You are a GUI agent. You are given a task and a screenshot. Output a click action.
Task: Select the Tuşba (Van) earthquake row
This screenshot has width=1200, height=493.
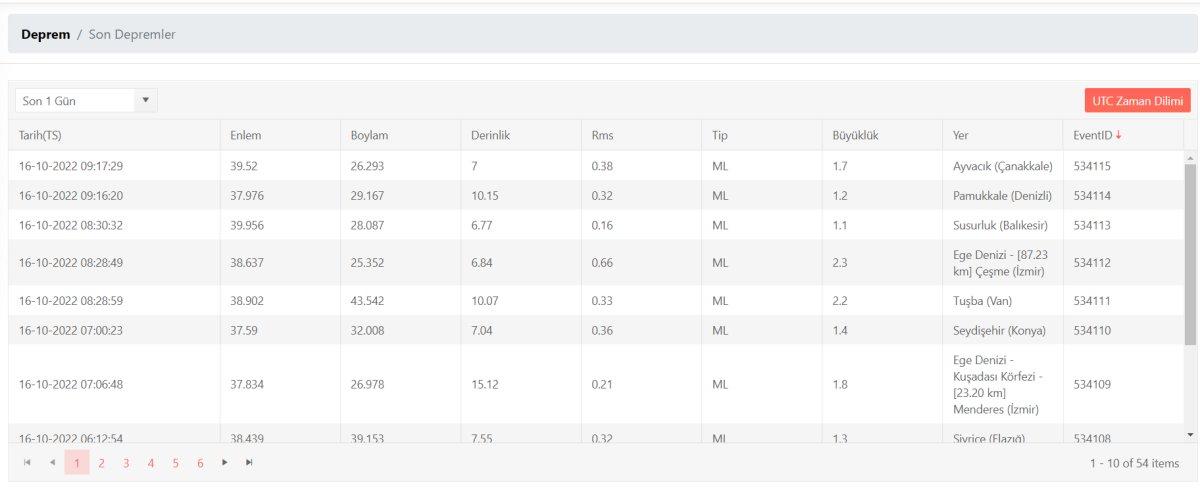[x=600, y=300]
